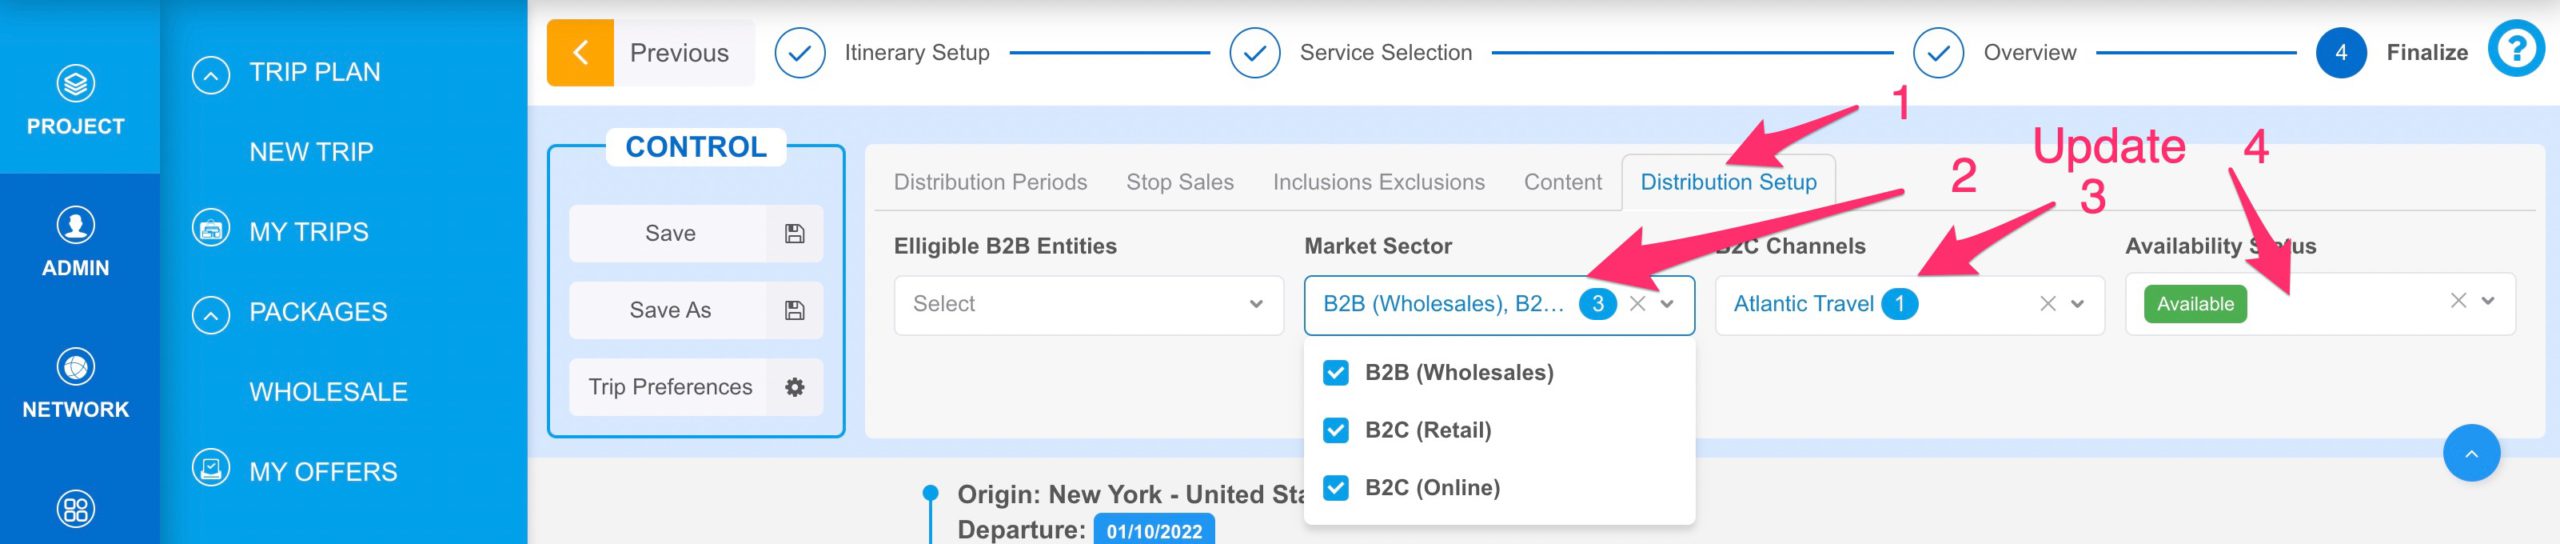
Task: Click the My Trips briefcase icon
Action: [x=211, y=229]
